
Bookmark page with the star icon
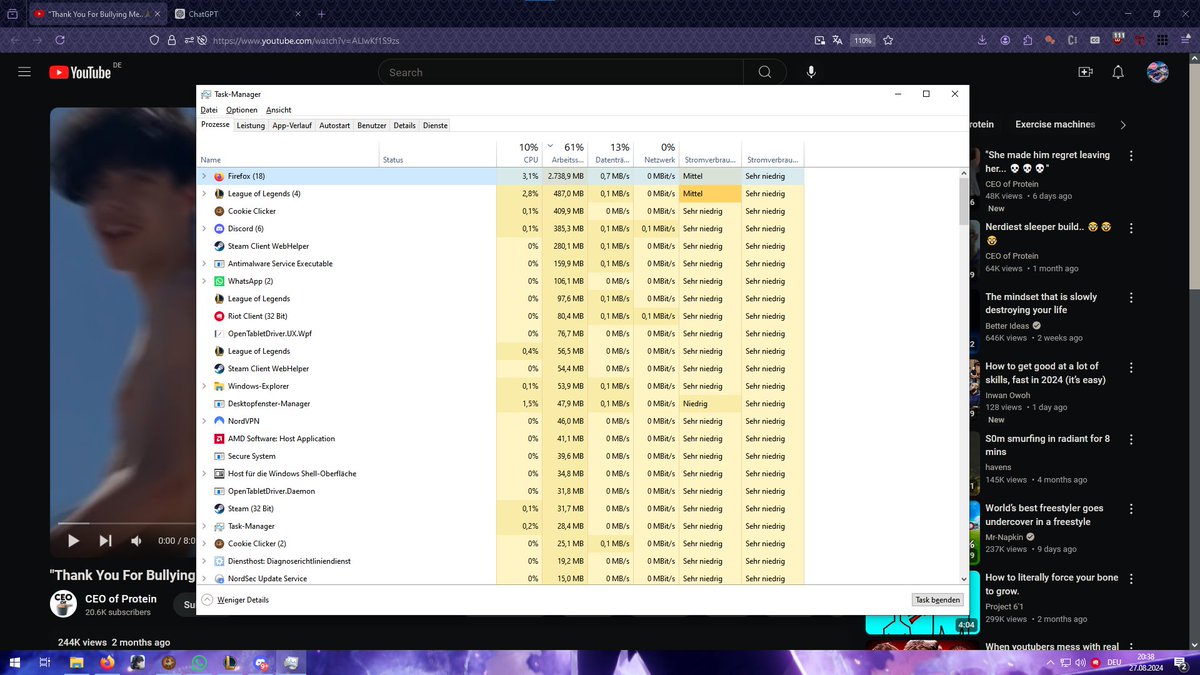[x=887, y=40]
